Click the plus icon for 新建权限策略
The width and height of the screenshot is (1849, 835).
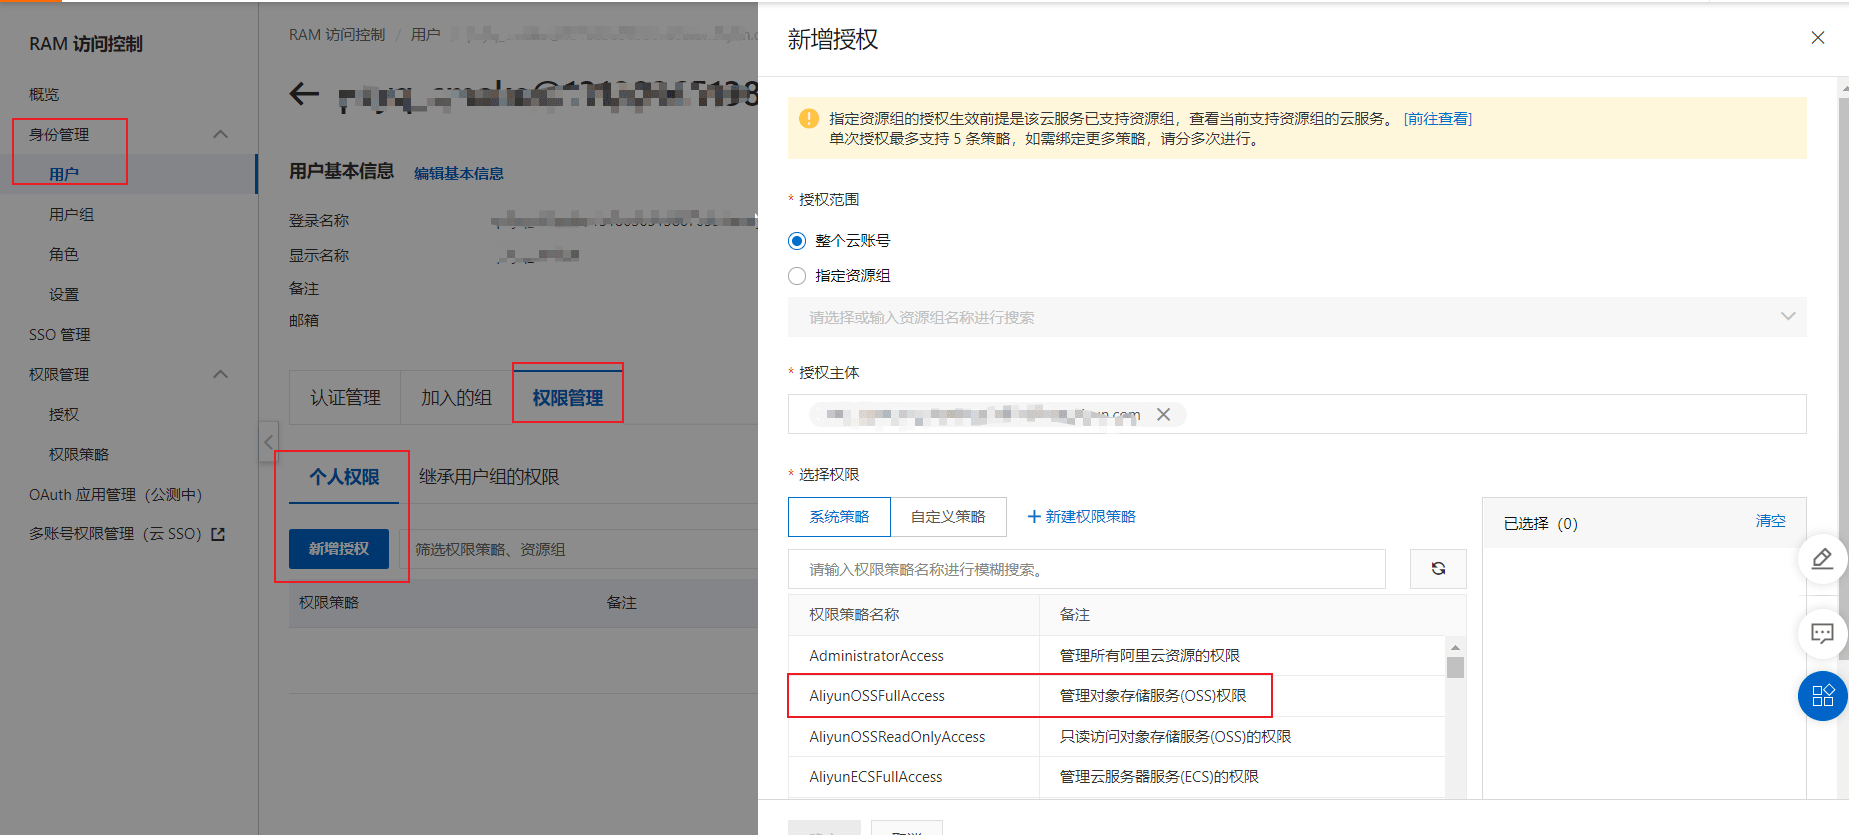click(x=1034, y=517)
